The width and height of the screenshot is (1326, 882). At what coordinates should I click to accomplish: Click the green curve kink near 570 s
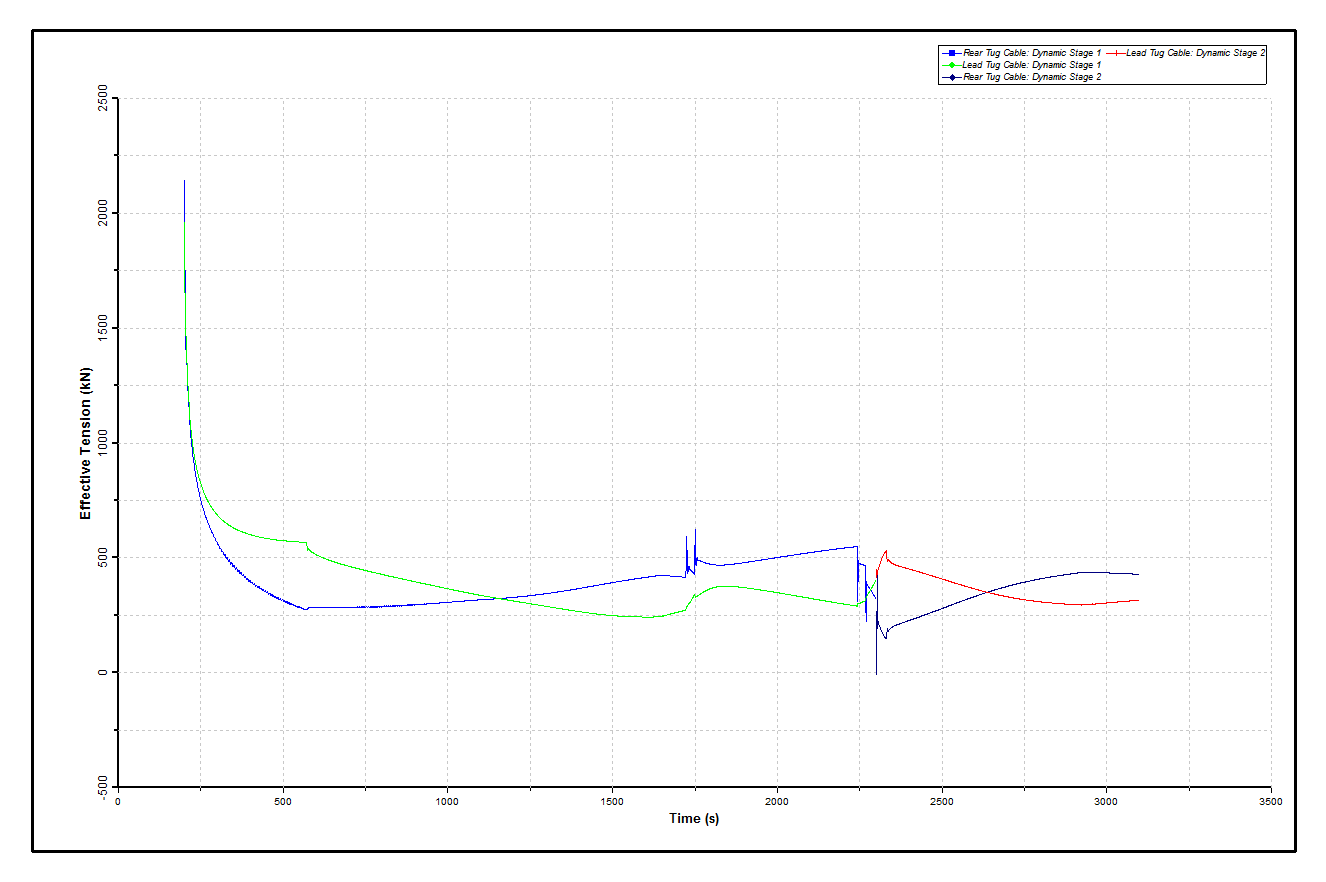click(x=306, y=544)
